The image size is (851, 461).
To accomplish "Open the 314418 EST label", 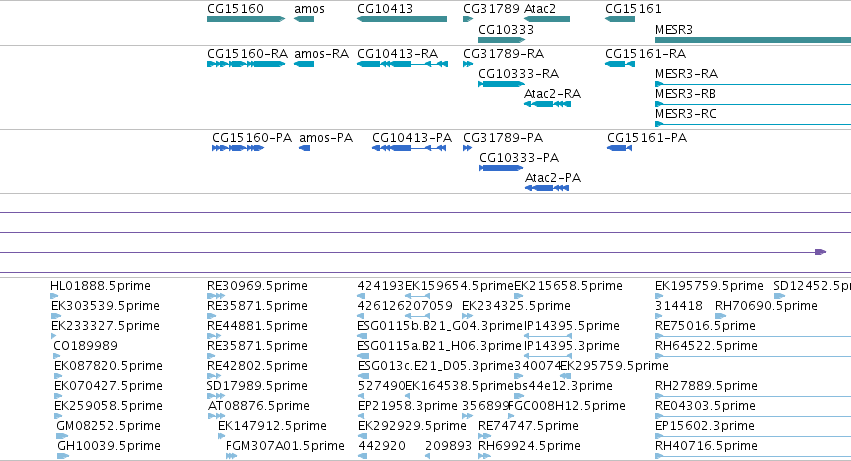I will (679, 306).
